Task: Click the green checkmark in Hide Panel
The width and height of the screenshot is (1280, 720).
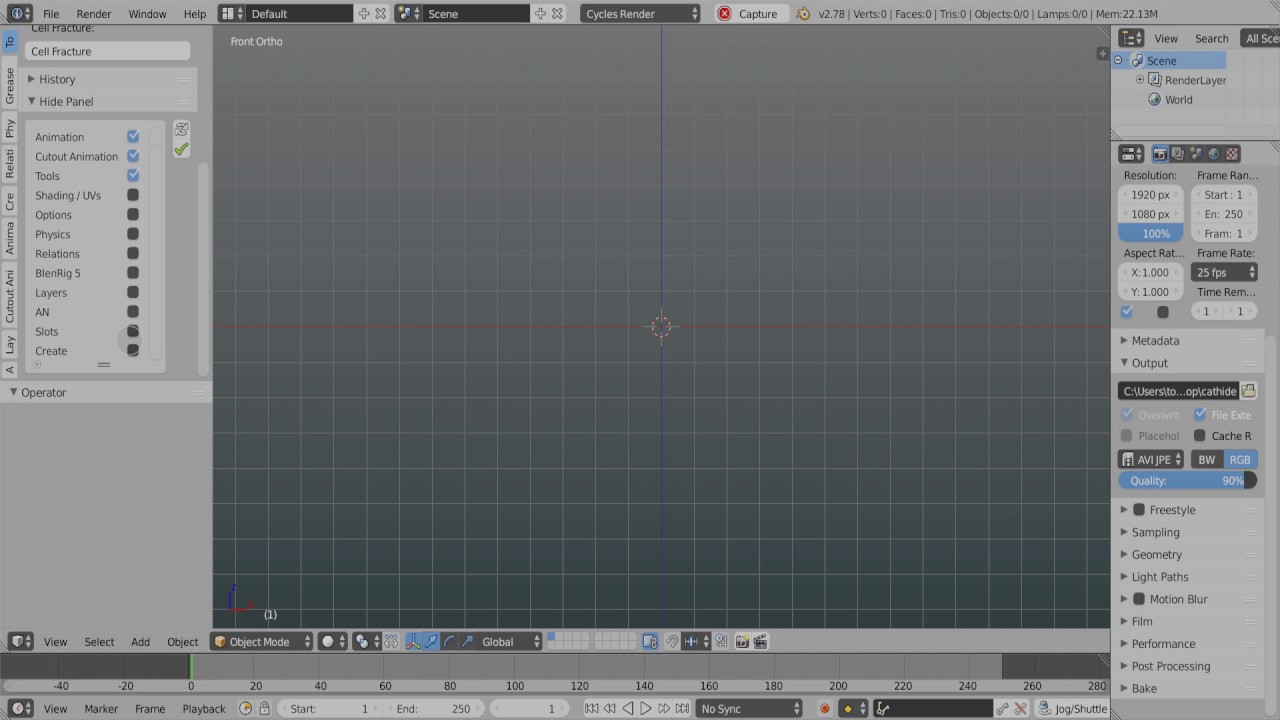Action: point(181,149)
